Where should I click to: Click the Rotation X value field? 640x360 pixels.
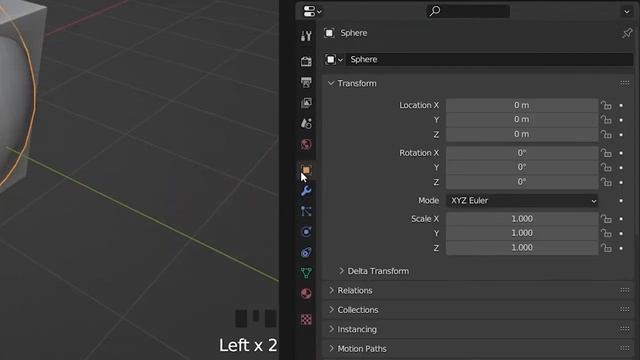pyautogui.click(x=522, y=153)
